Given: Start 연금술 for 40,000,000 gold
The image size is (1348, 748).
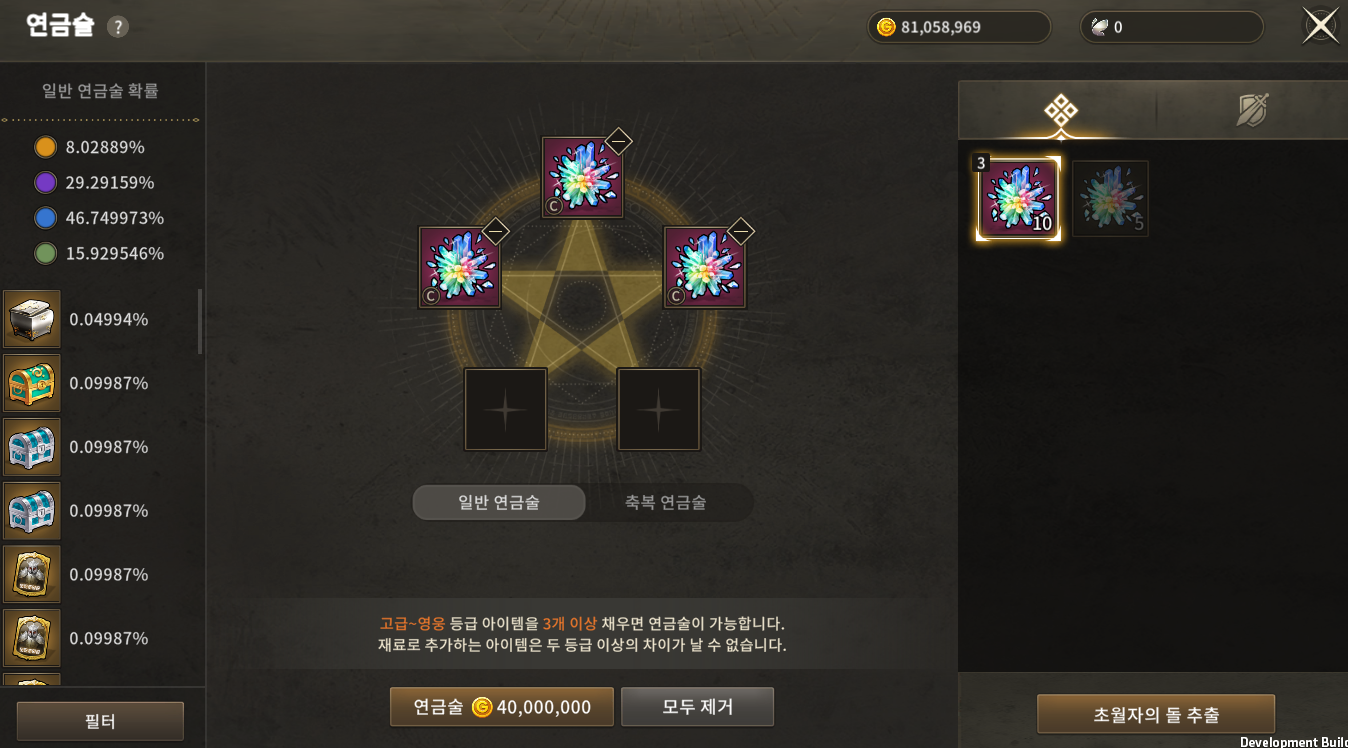Looking at the screenshot, I should coord(502,707).
